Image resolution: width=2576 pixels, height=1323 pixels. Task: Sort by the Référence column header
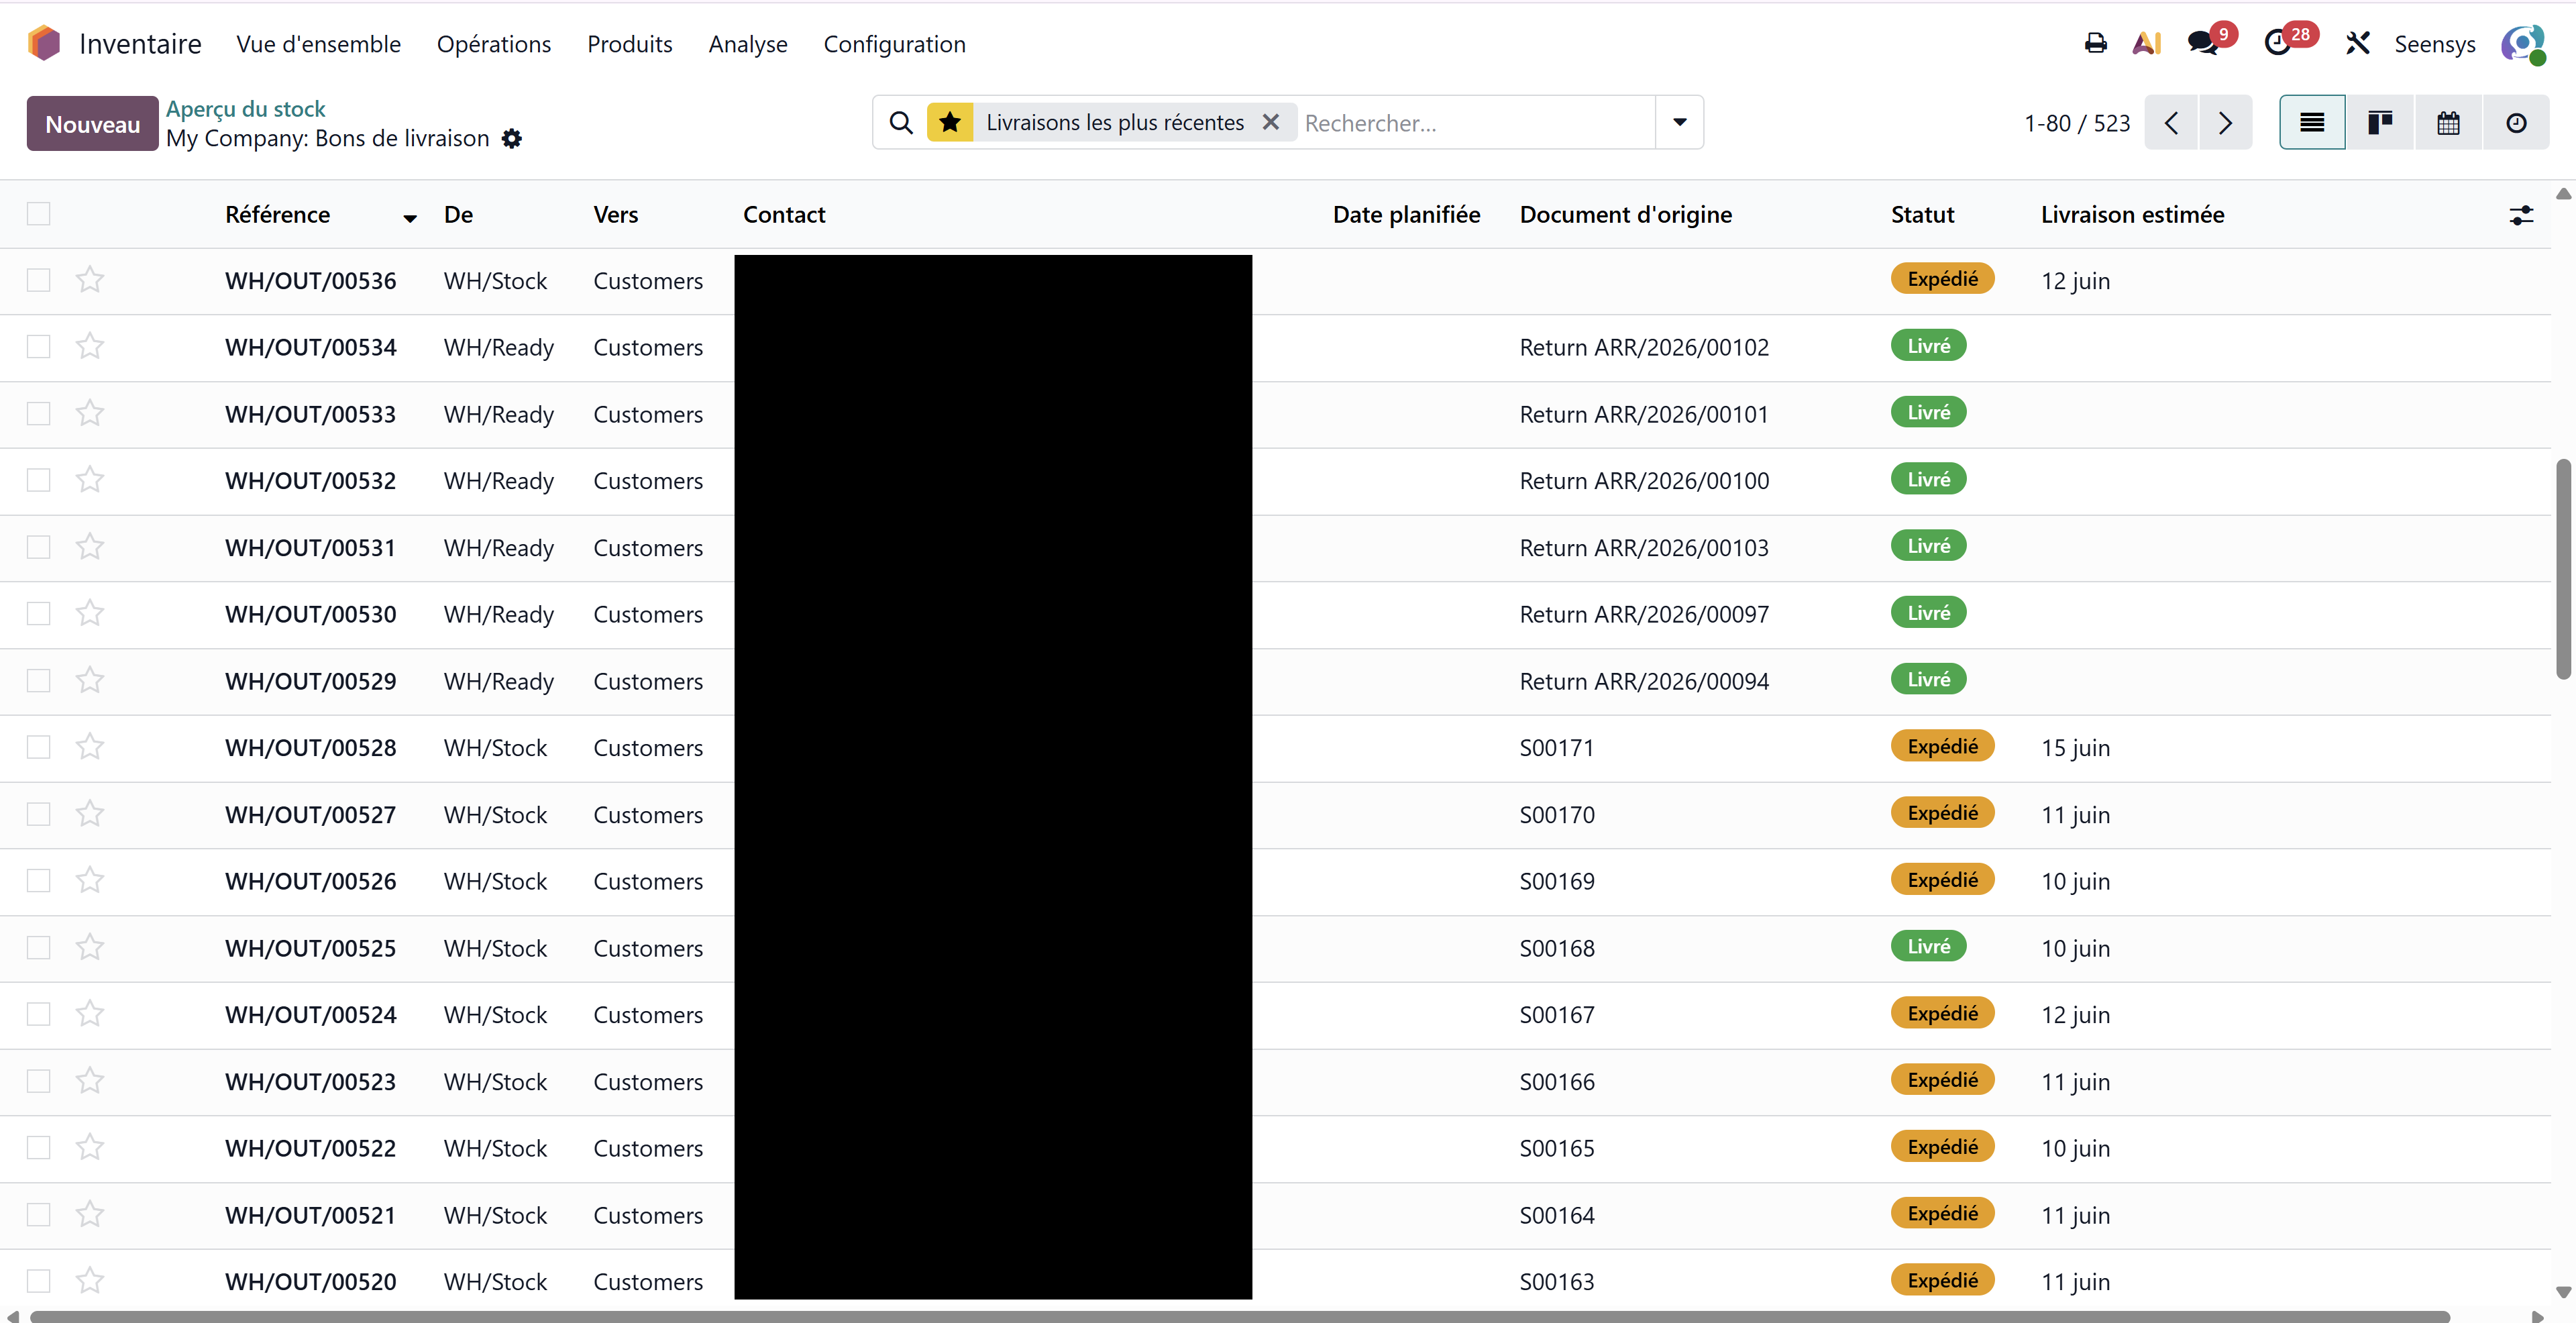[277, 215]
